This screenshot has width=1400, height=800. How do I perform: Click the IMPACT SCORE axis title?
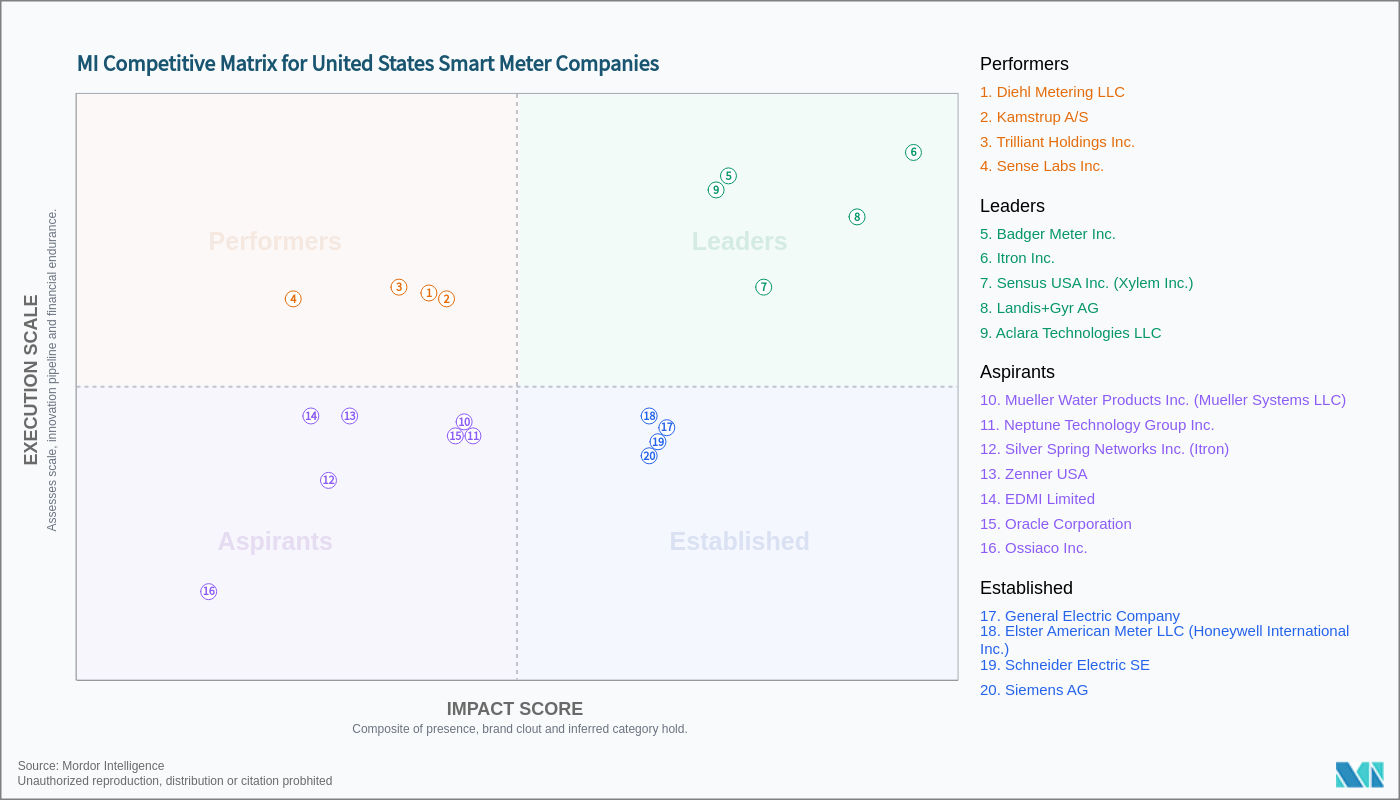(514, 709)
